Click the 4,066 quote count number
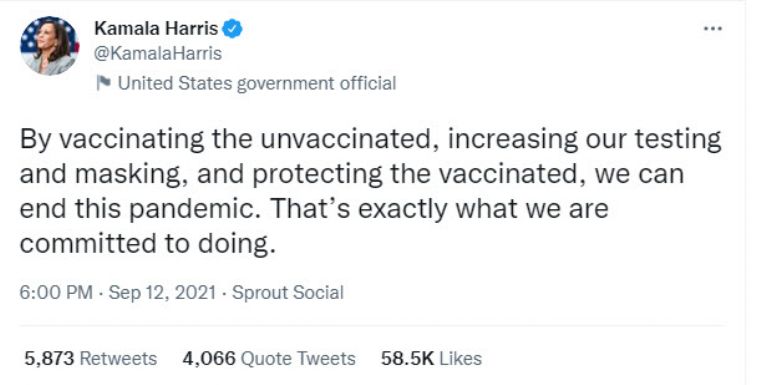This screenshot has height=385, width=771. pos(209,358)
